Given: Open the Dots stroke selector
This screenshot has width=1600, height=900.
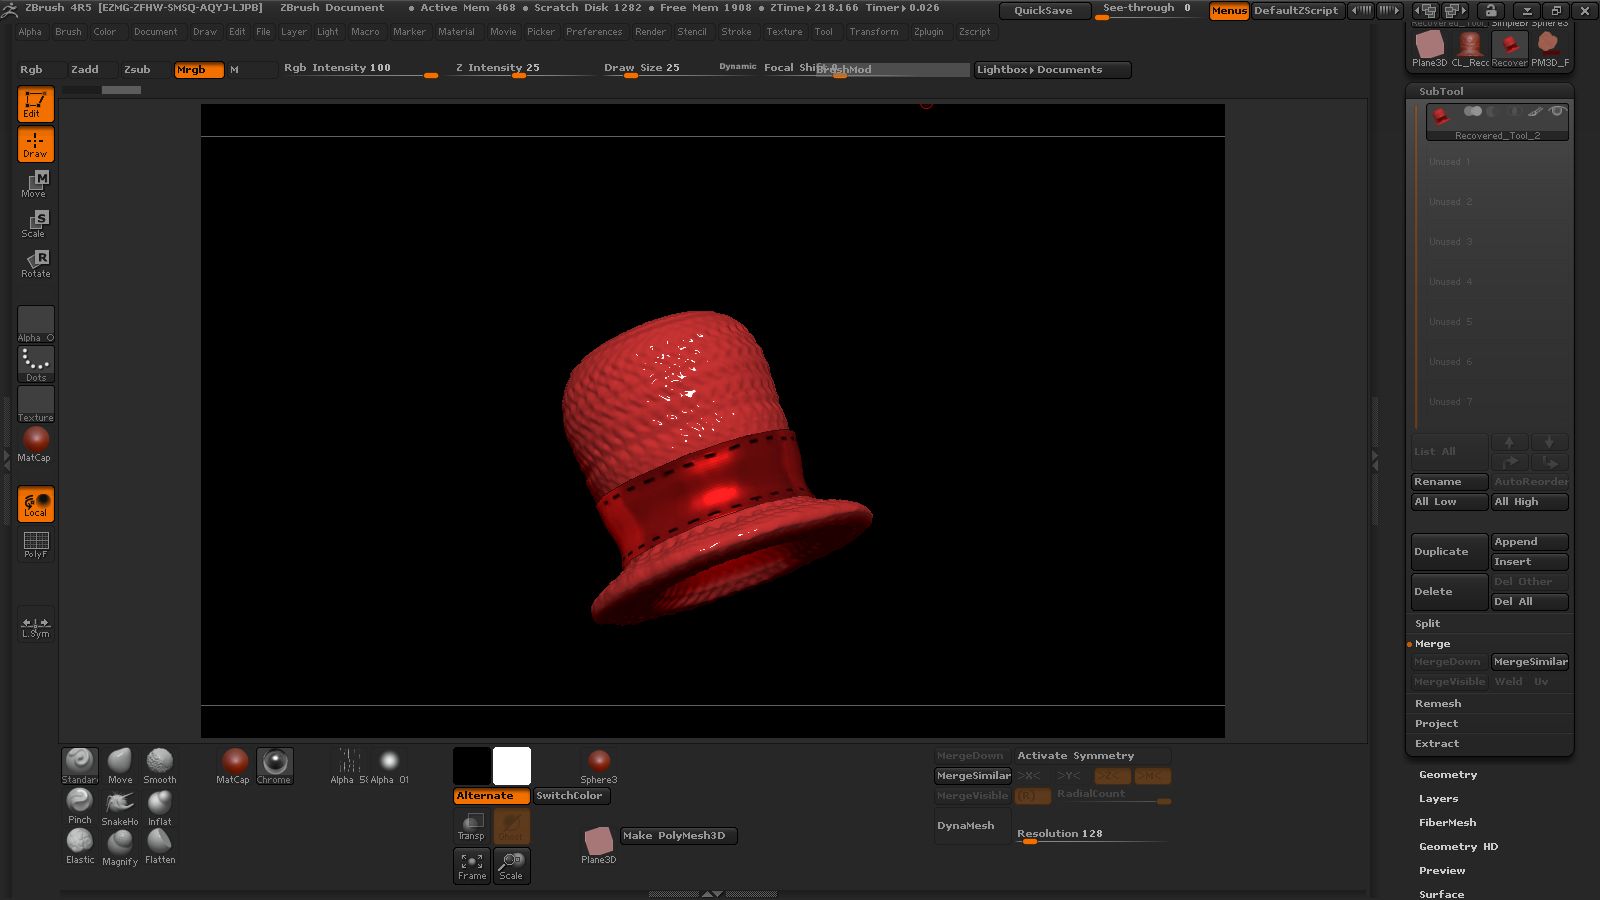Looking at the screenshot, I should tap(35, 362).
